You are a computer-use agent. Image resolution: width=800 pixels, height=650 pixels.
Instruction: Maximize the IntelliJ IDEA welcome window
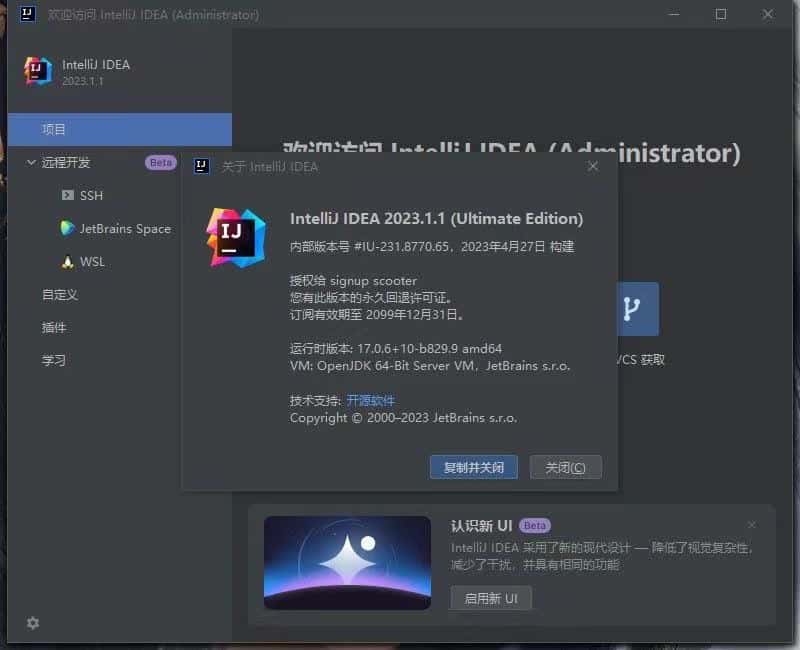[x=721, y=14]
